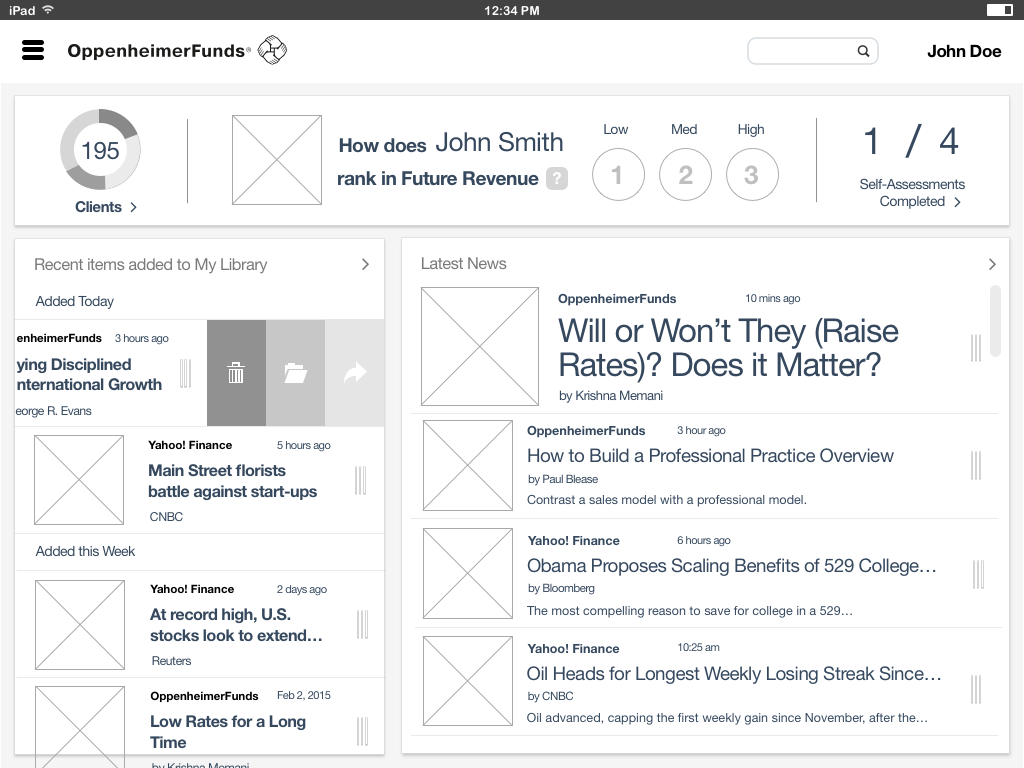Viewport: 1024px width, 768px height.
Task: Open the hamburger navigation menu
Action: [33, 50]
